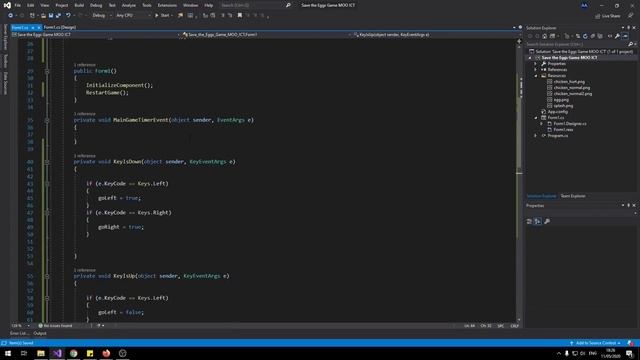Select chicken_normal2.png file

(572, 94)
